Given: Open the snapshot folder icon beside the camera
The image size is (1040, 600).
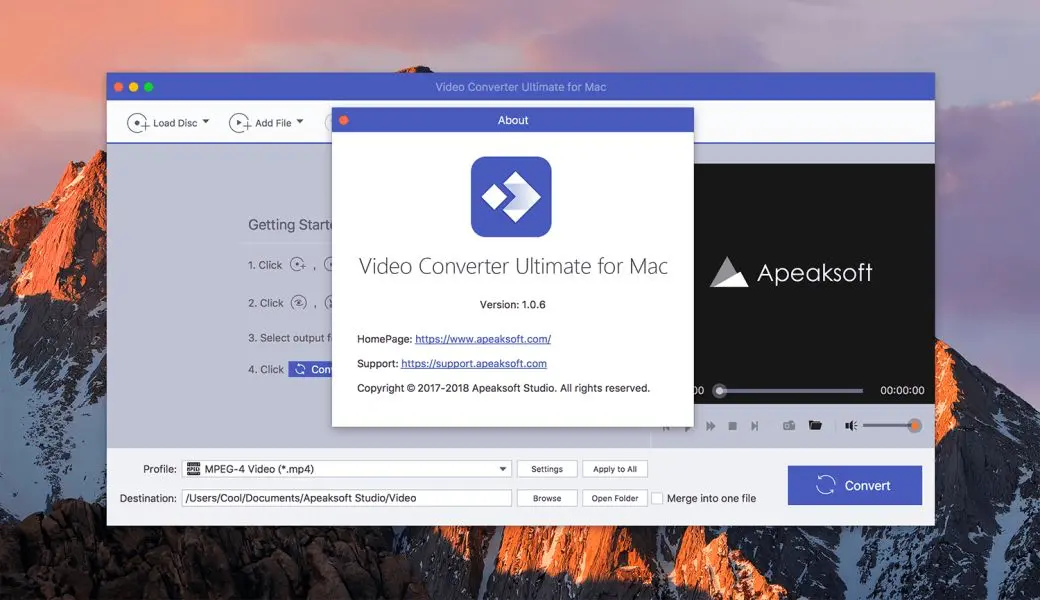Looking at the screenshot, I should (x=816, y=425).
